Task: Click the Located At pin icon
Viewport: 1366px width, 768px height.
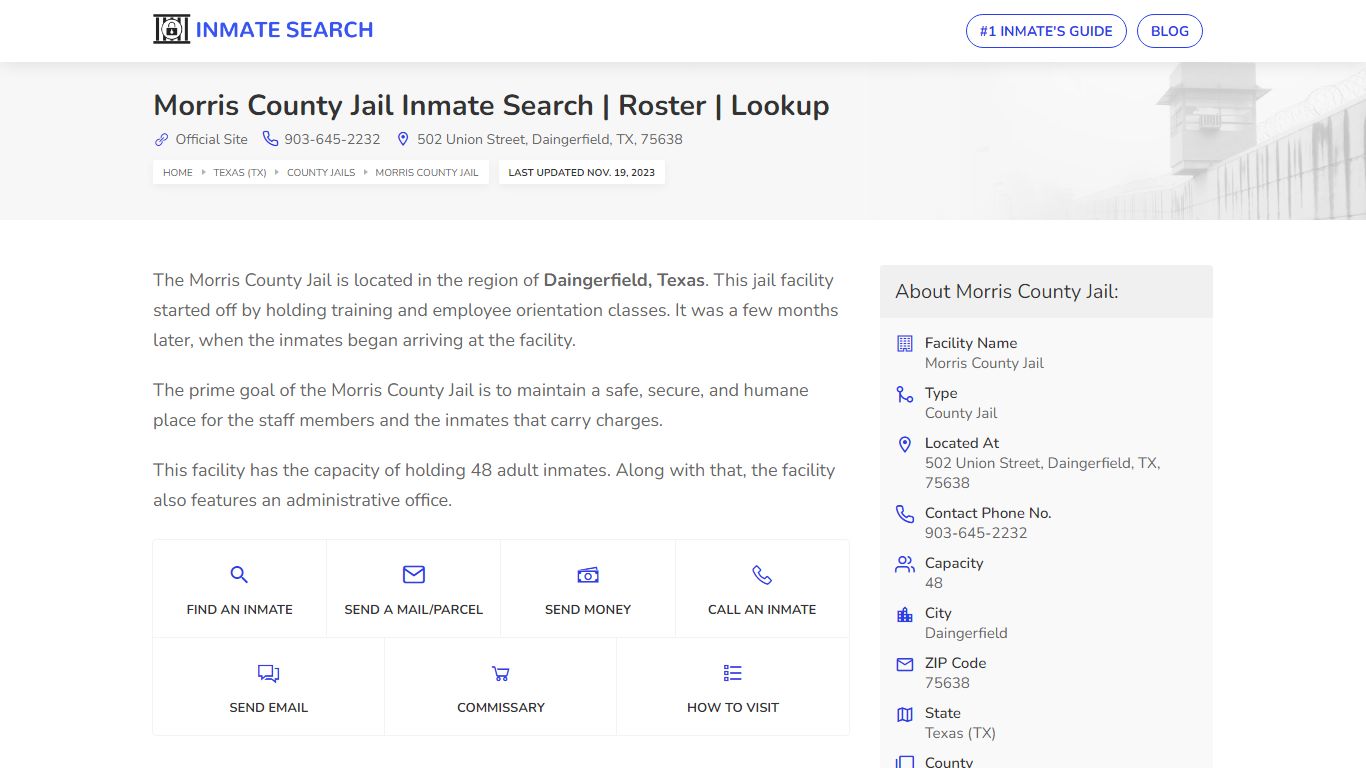Action: coord(905,444)
